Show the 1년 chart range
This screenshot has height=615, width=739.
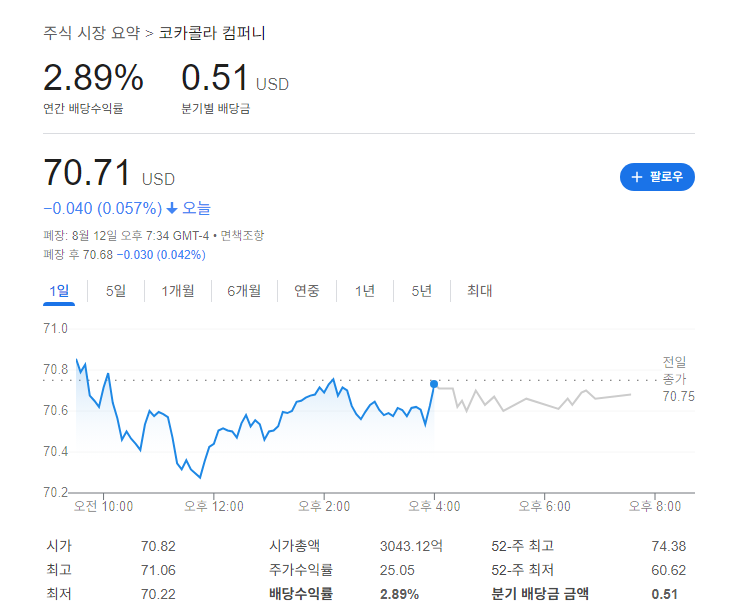pos(365,291)
